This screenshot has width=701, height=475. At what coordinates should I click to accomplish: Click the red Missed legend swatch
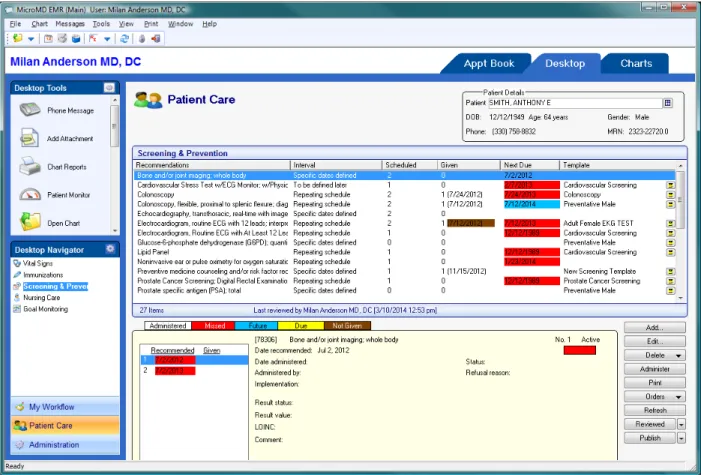214,326
